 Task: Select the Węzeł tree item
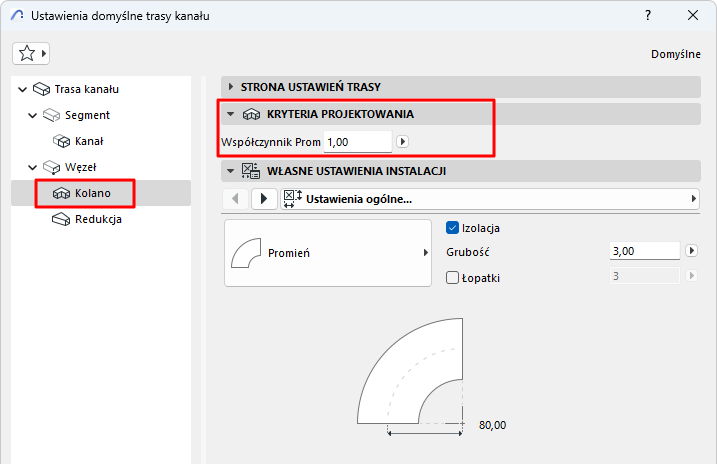80,167
